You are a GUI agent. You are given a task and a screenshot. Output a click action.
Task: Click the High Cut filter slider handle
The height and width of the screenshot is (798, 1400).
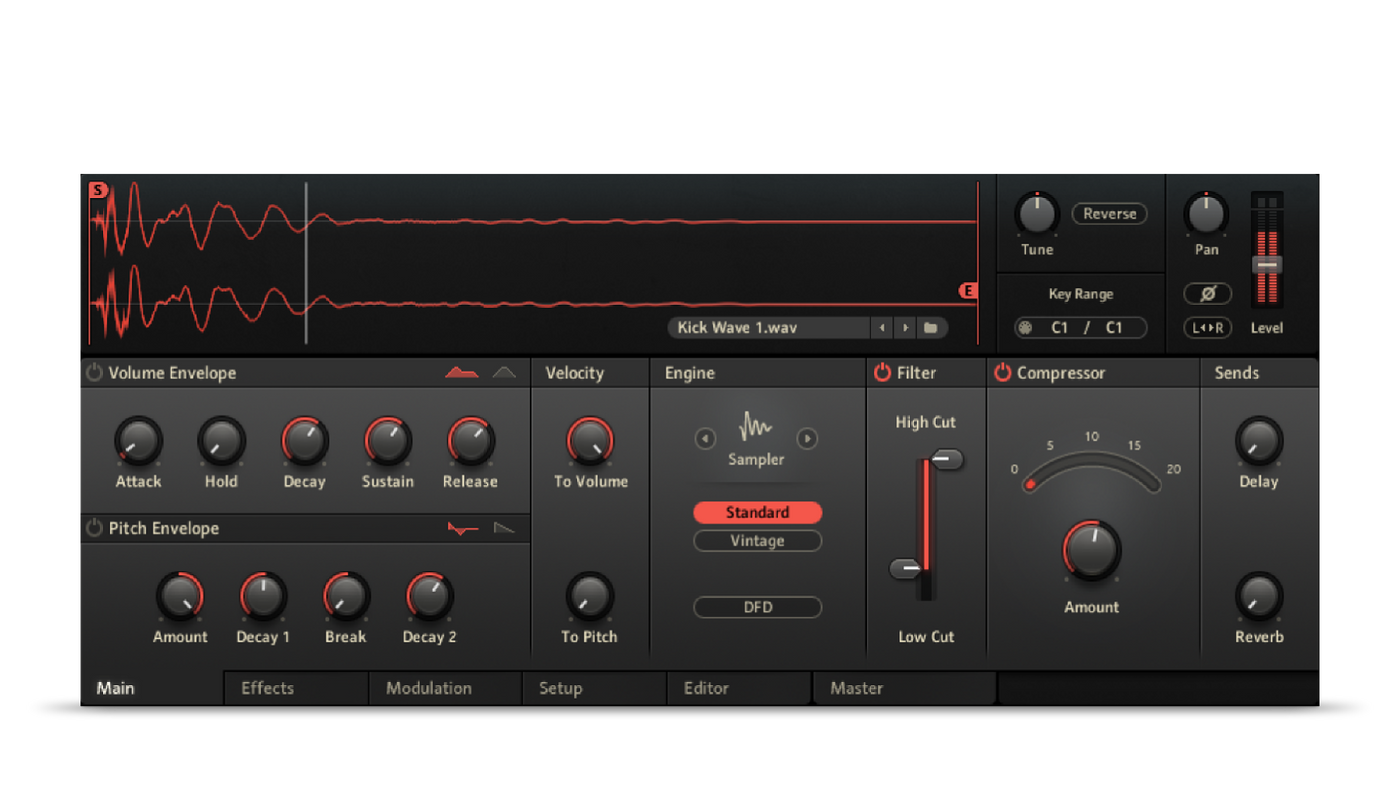coord(946,459)
